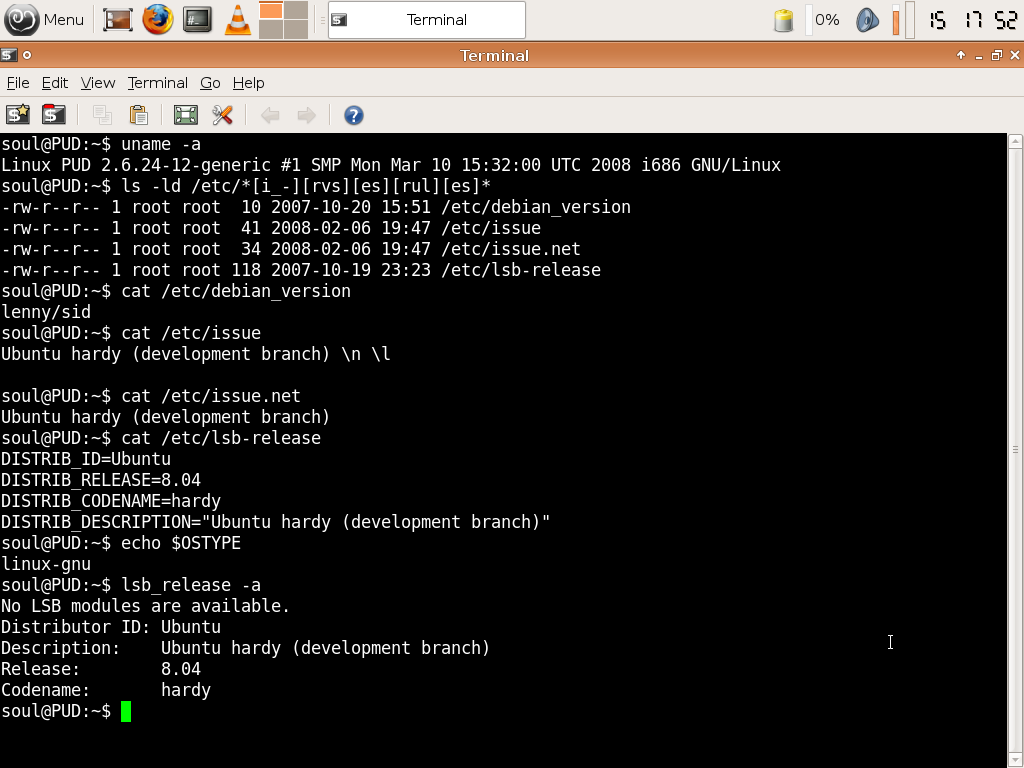Launch Firefox from panel

click(x=157, y=20)
